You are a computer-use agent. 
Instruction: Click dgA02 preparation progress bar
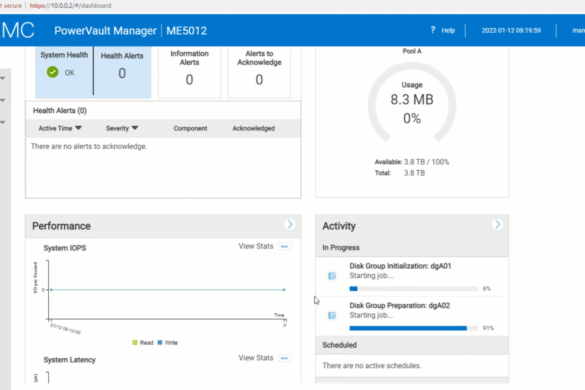(413, 328)
